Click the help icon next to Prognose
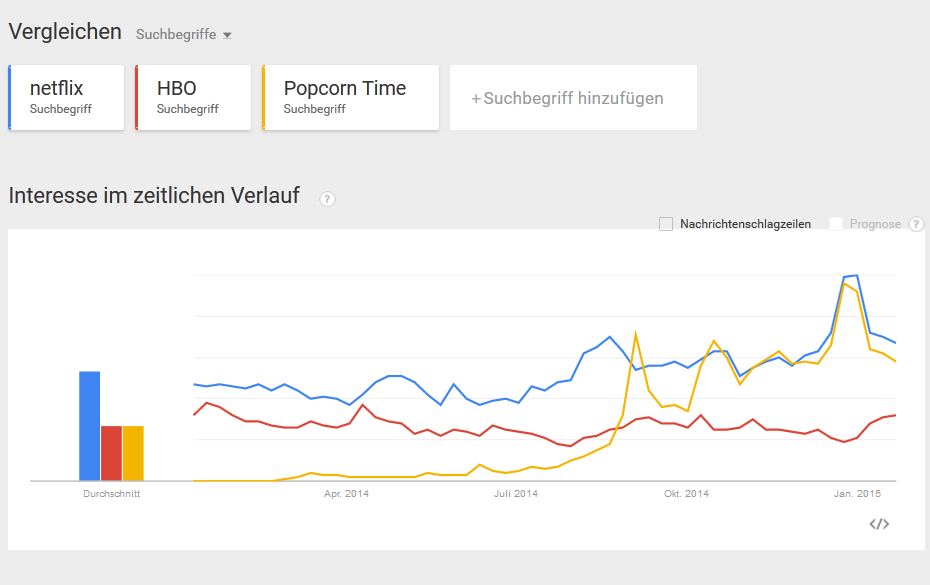 point(916,224)
